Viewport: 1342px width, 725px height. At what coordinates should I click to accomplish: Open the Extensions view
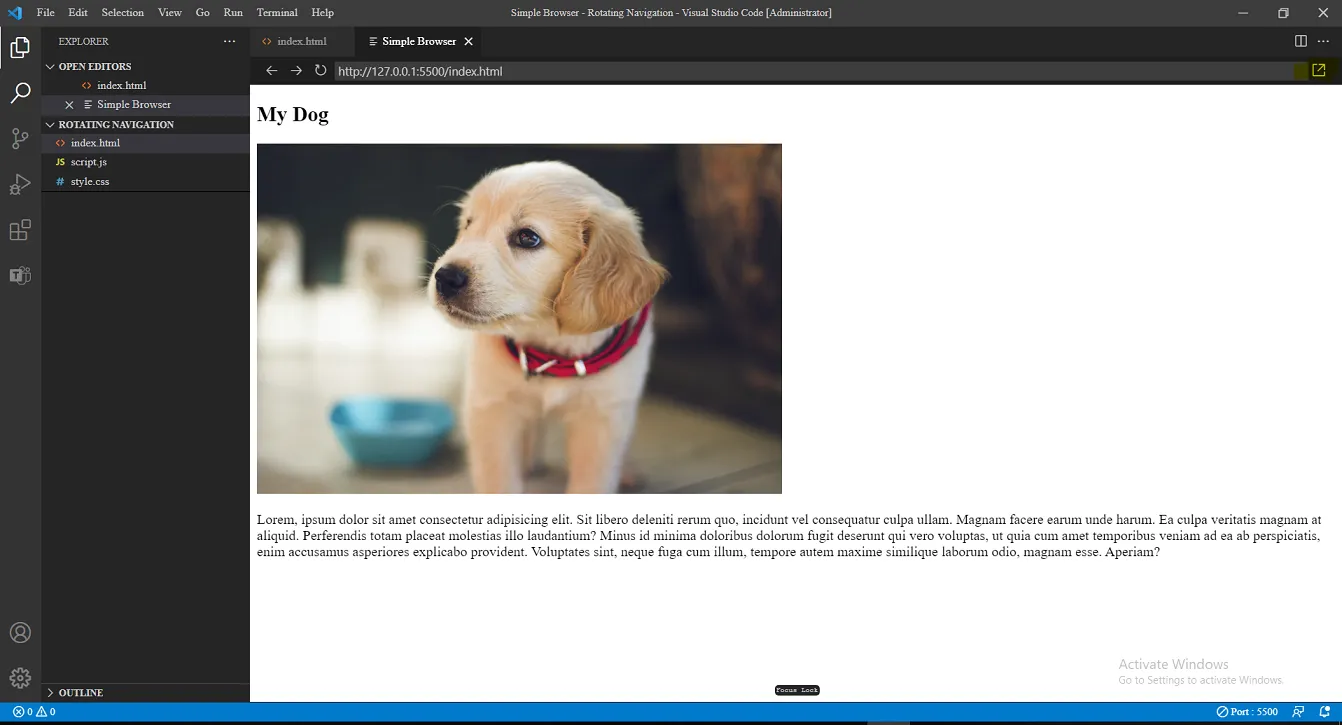[x=20, y=231]
